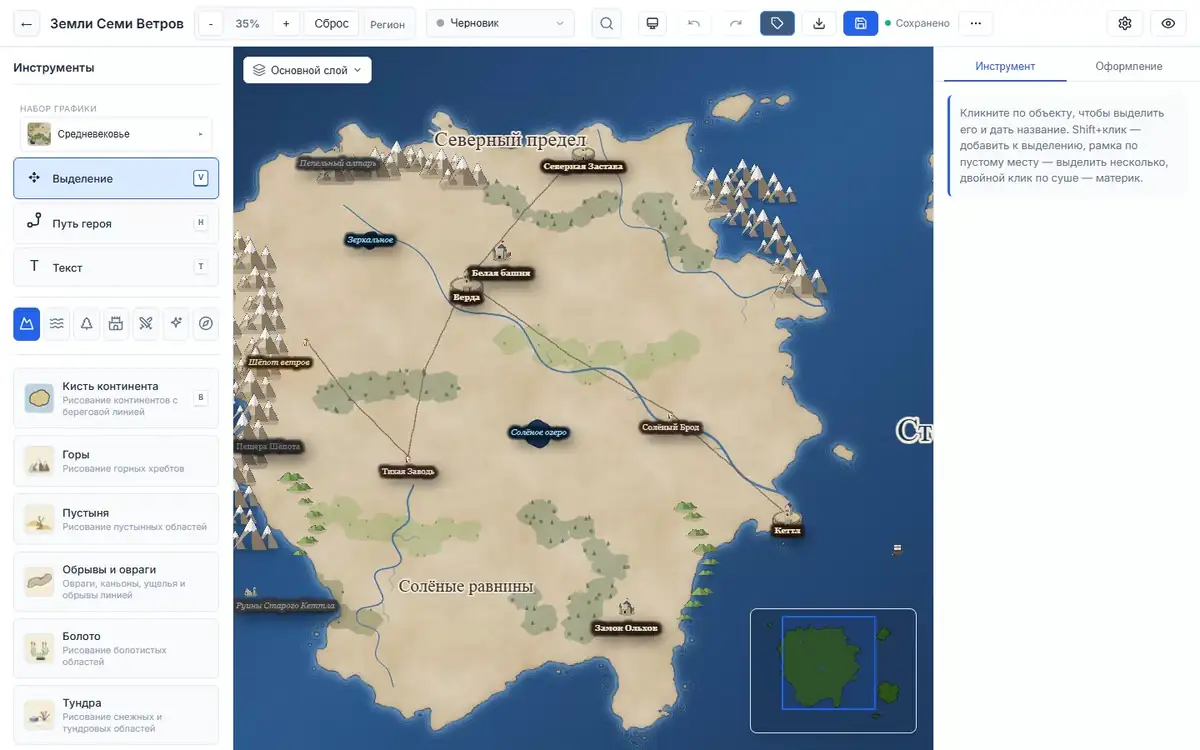Select the crossed swords category icon
This screenshot has width=1200, height=750.
pyautogui.click(x=146, y=323)
